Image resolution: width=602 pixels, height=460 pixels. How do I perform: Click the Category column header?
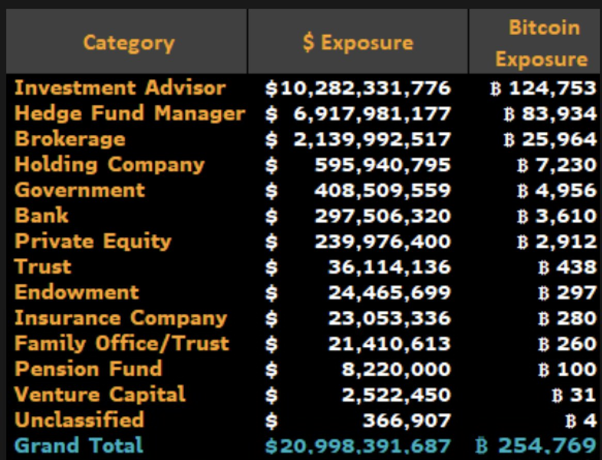tap(128, 42)
